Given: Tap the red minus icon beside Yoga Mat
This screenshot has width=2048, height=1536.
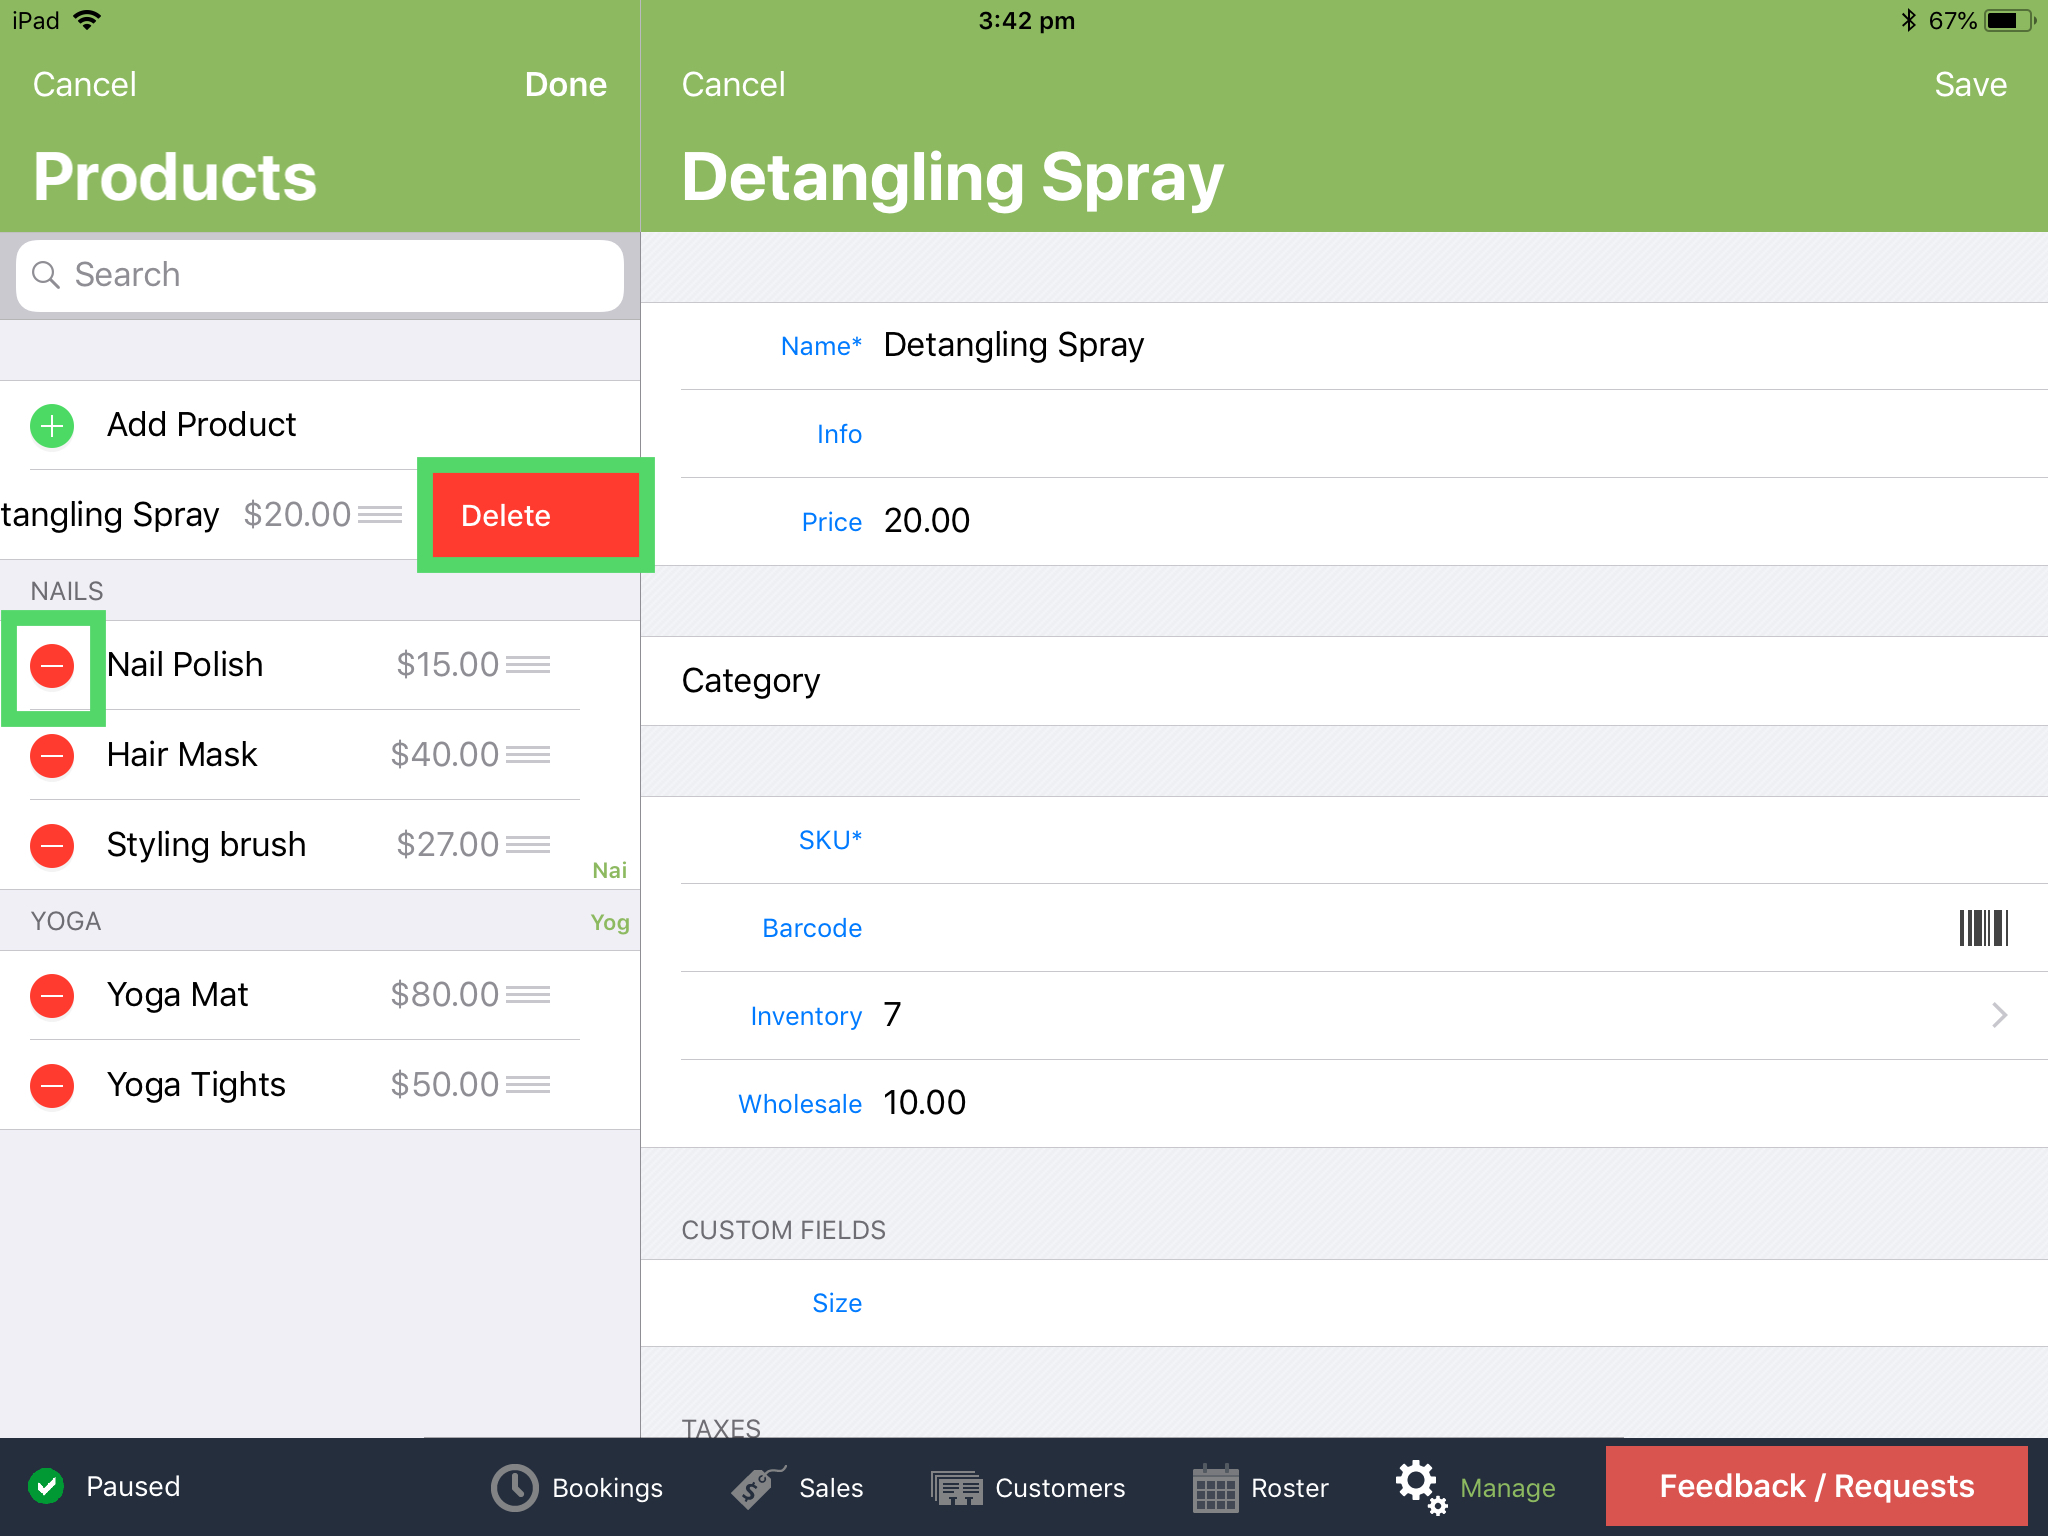Looking at the screenshot, I should pos(52,996).
